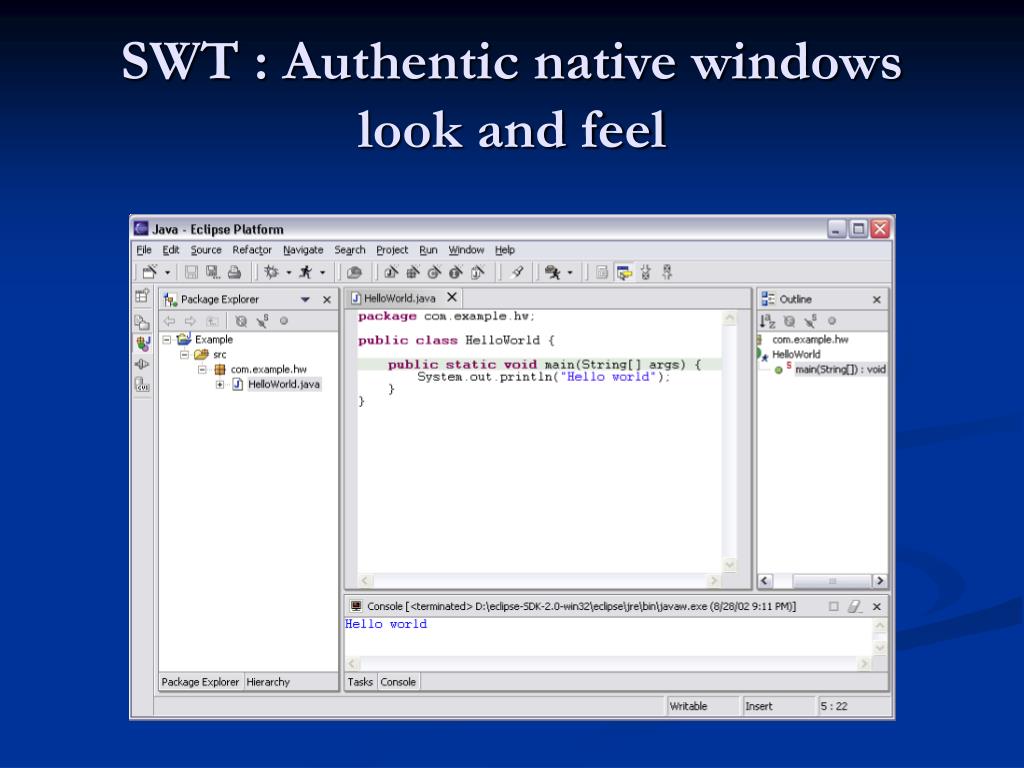Click the Up icon in Package Explorer
This screenshot has width=1024, height=768.
coord(212,321)
